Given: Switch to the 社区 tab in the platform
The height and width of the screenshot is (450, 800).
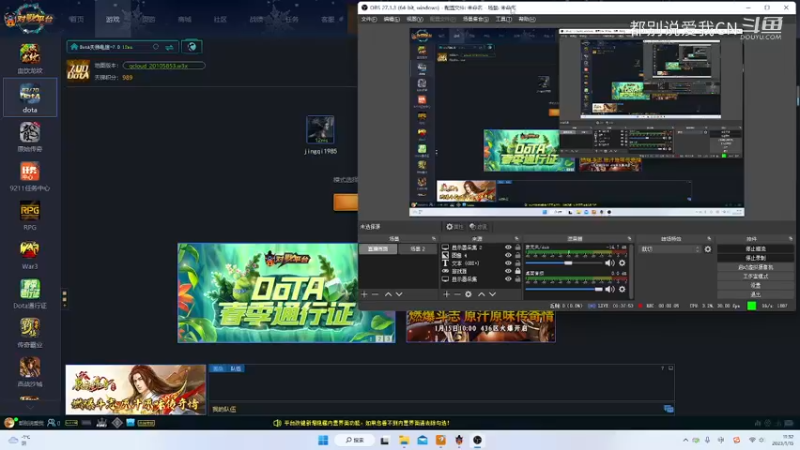Looking at the screenshot, I should click(x=220, y=19).
